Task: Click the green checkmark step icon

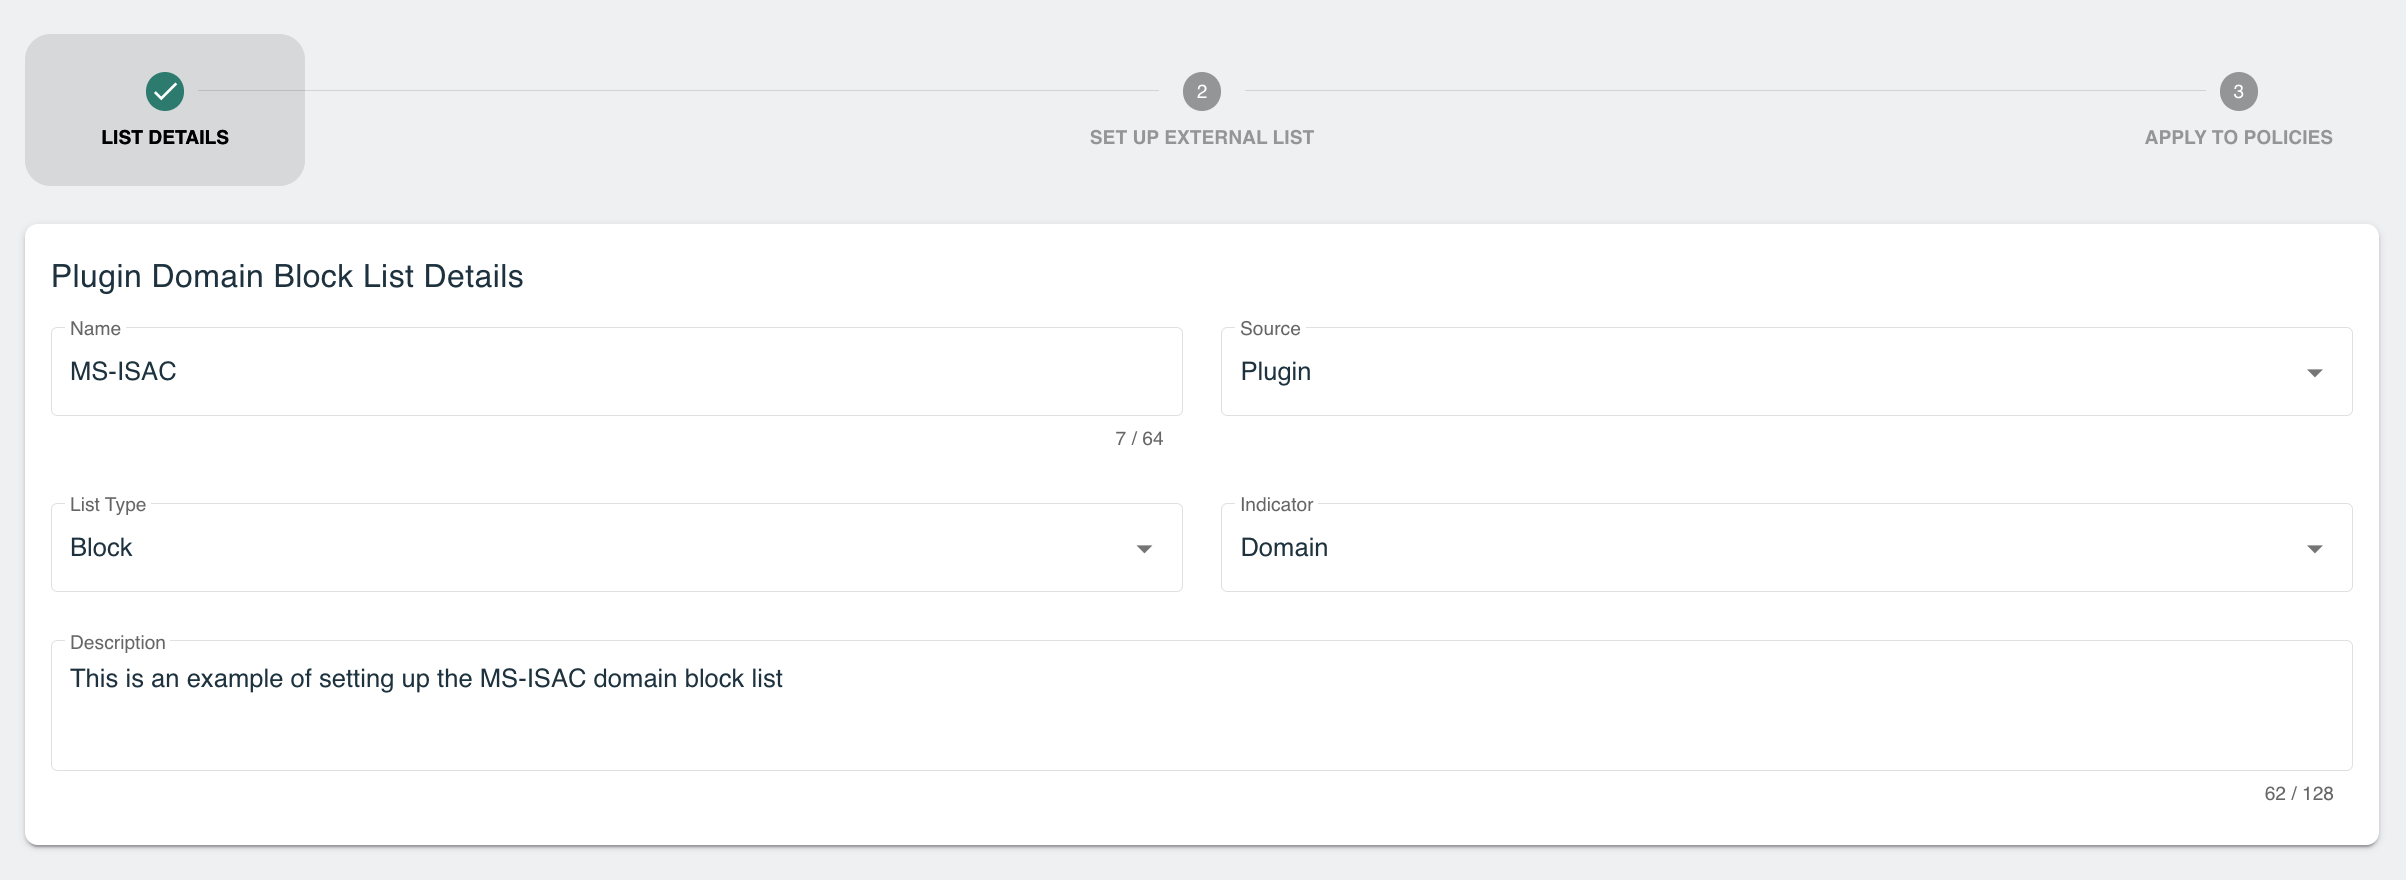Action: (165, 91)
